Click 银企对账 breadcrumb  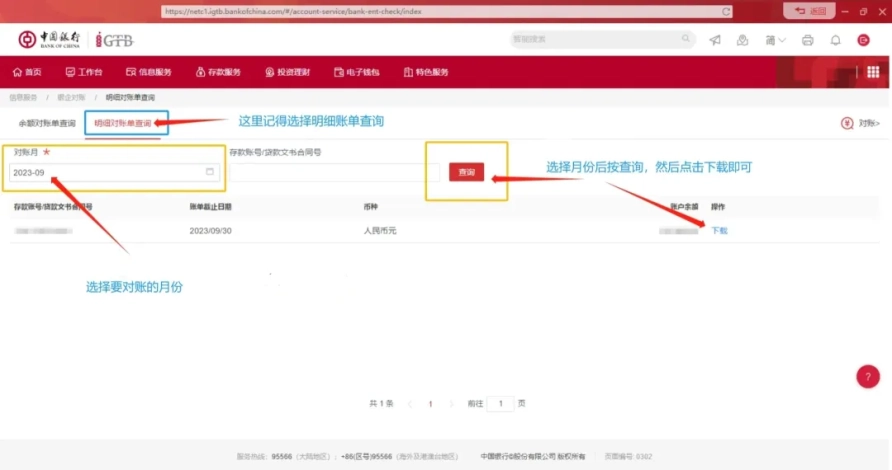pyautogui.click(x=71, y=97)
